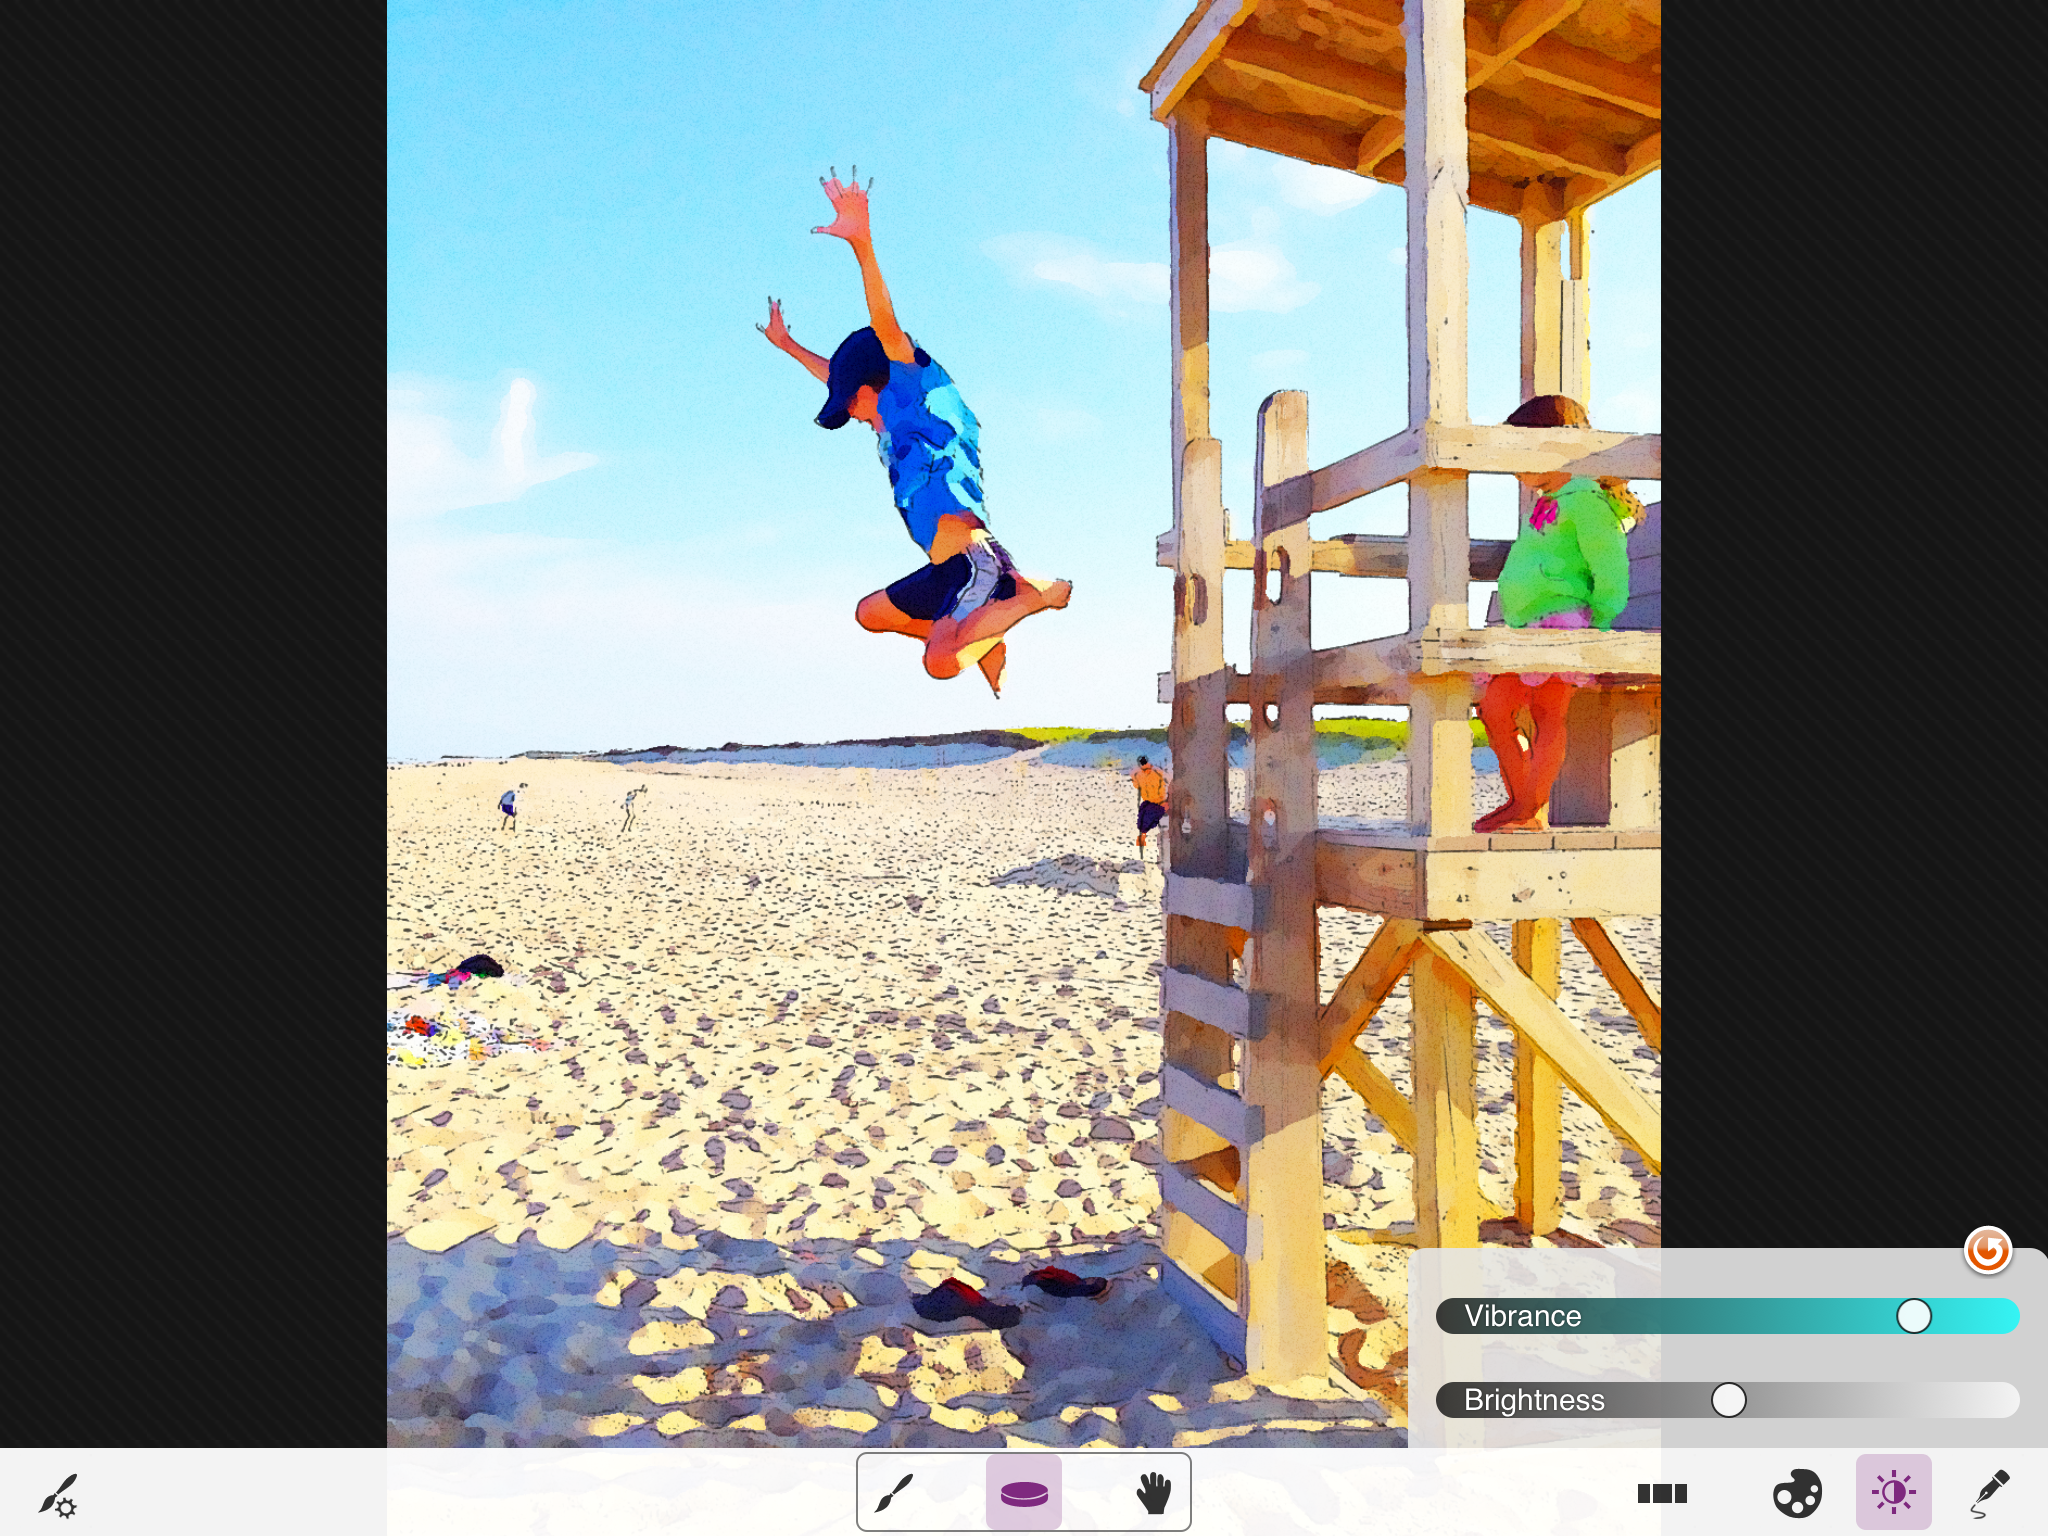This screenshot has width=2048, height=1536.
Task: Select the purple paint disc tool
Action: pos(1024,1493)
